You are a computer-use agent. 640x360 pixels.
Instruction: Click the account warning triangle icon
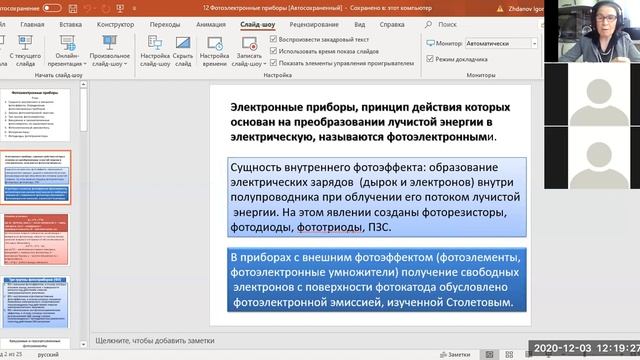500,9
